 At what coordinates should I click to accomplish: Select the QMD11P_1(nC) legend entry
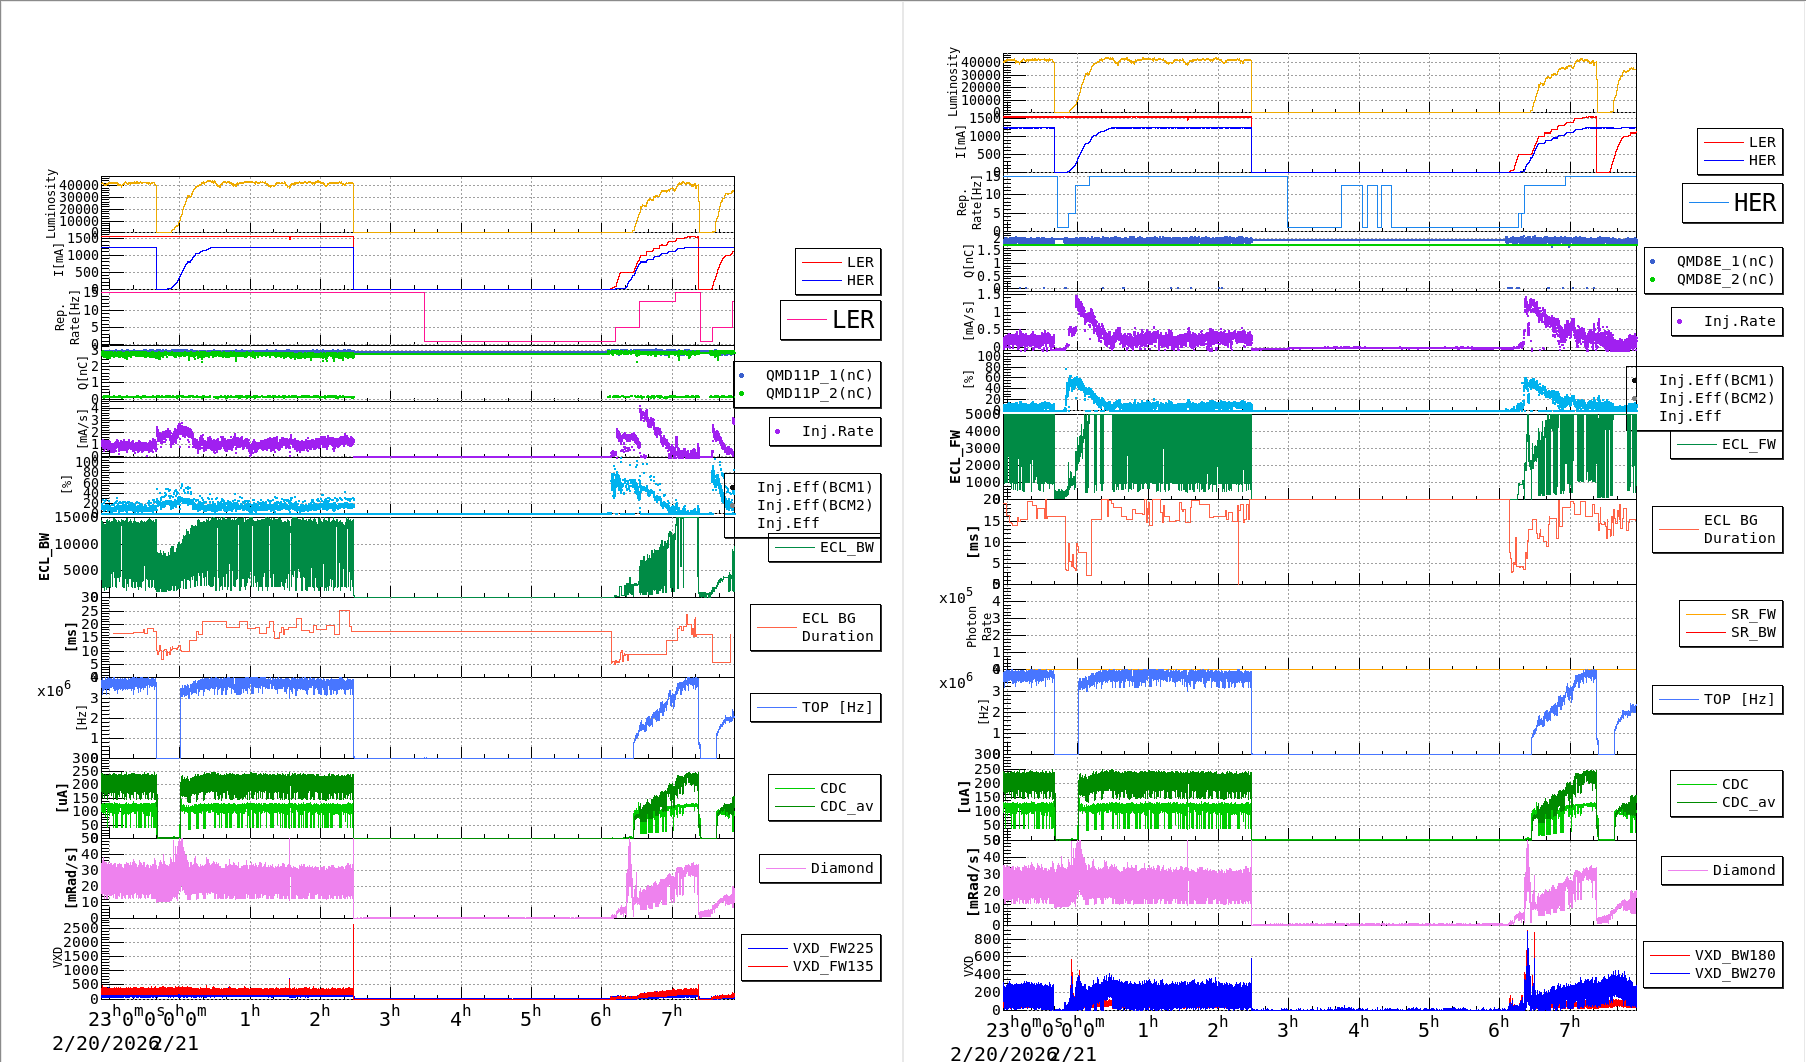click(x=818, y=375)
